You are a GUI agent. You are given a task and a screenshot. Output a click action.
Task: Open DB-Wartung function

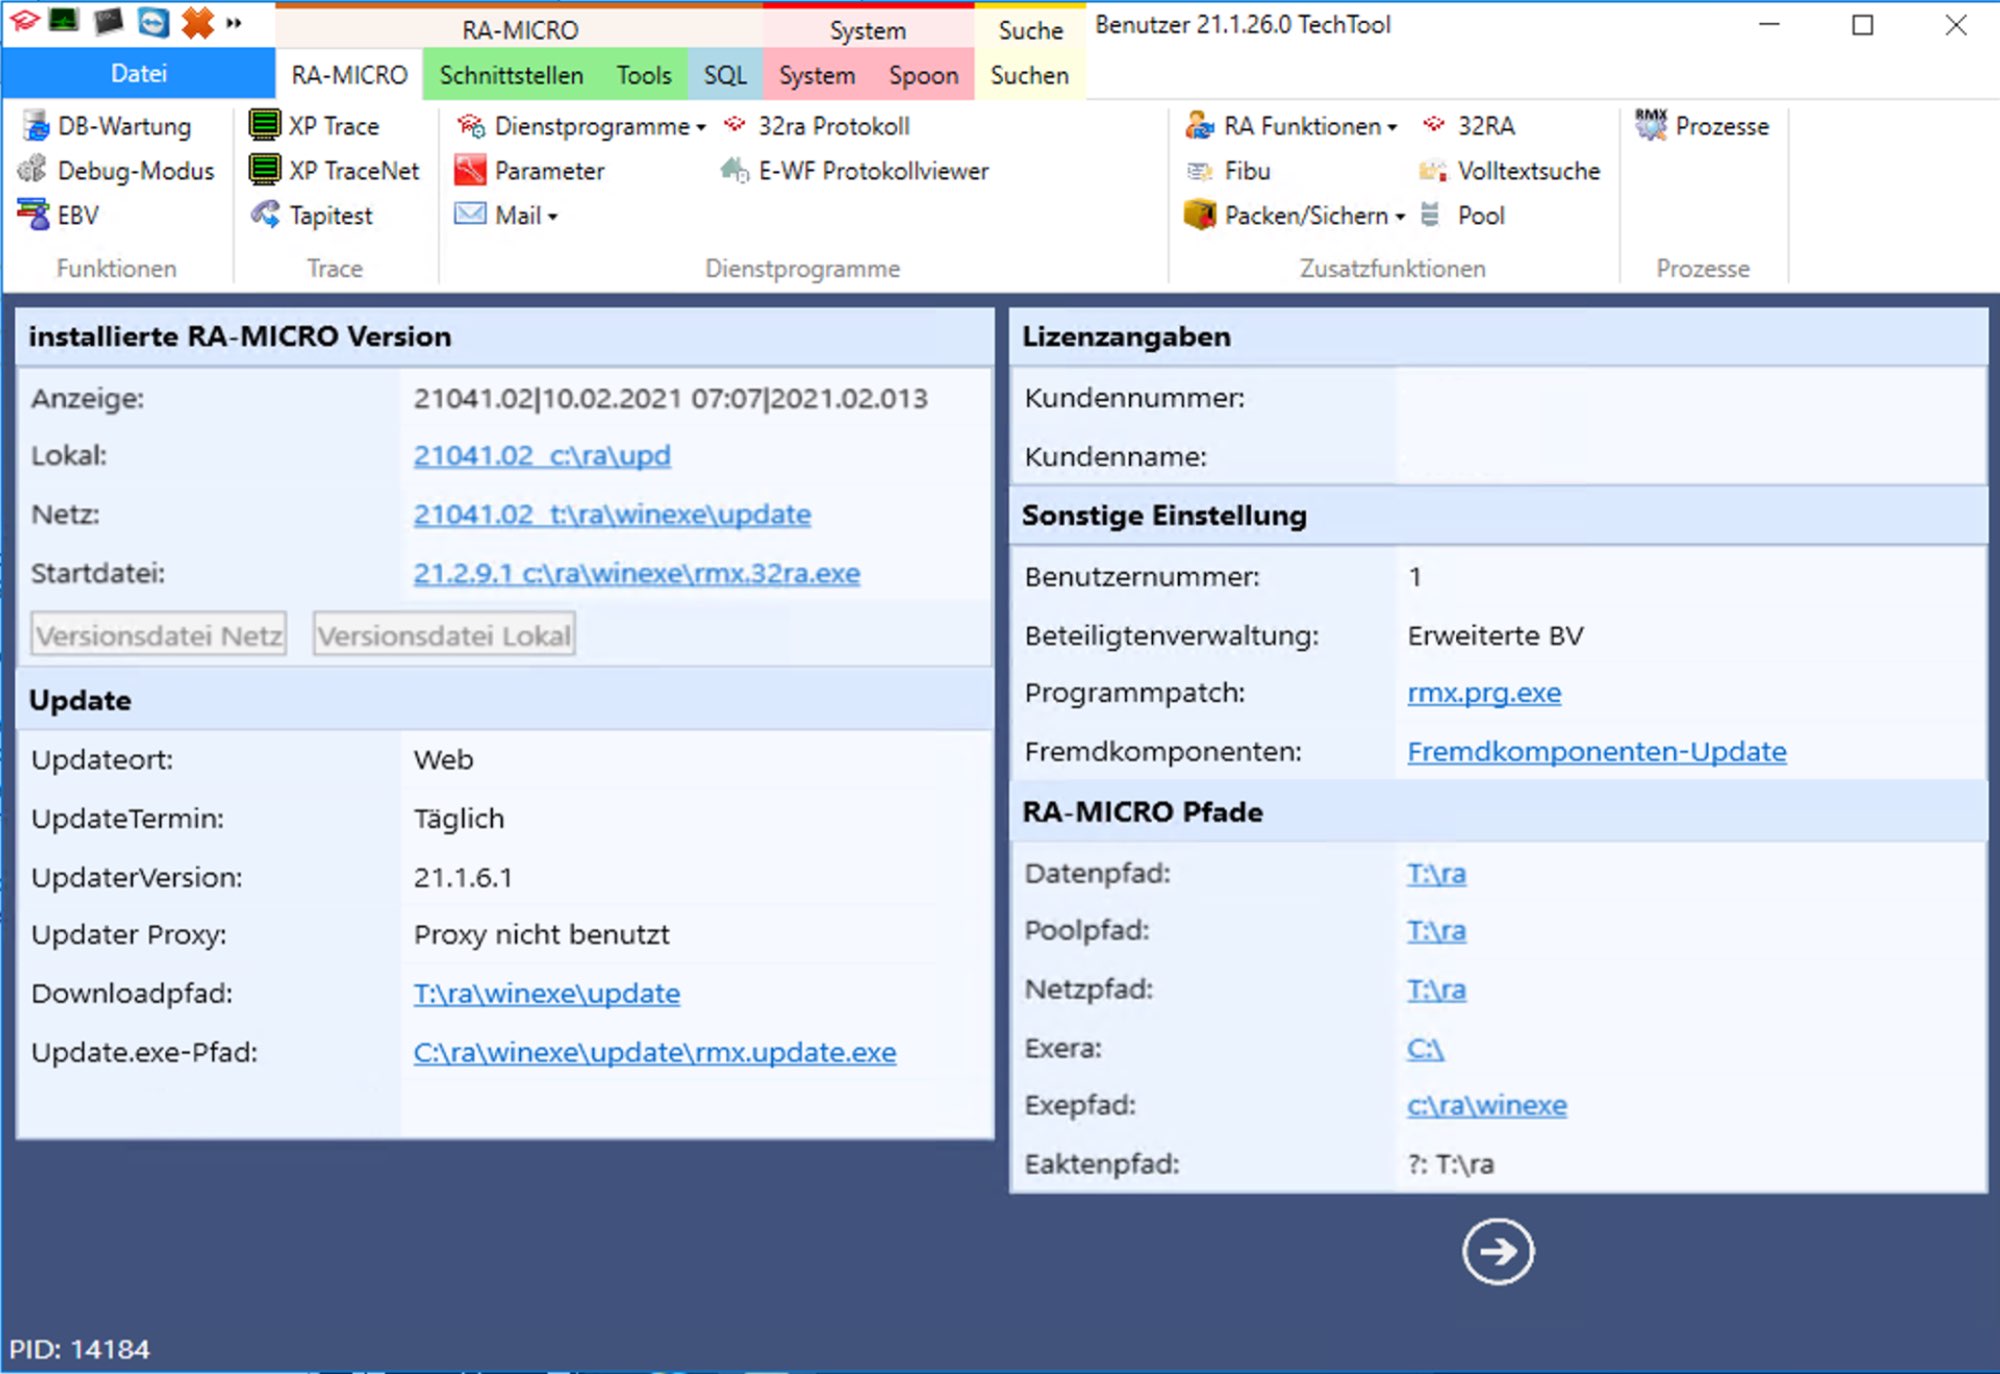click(106, 126)
